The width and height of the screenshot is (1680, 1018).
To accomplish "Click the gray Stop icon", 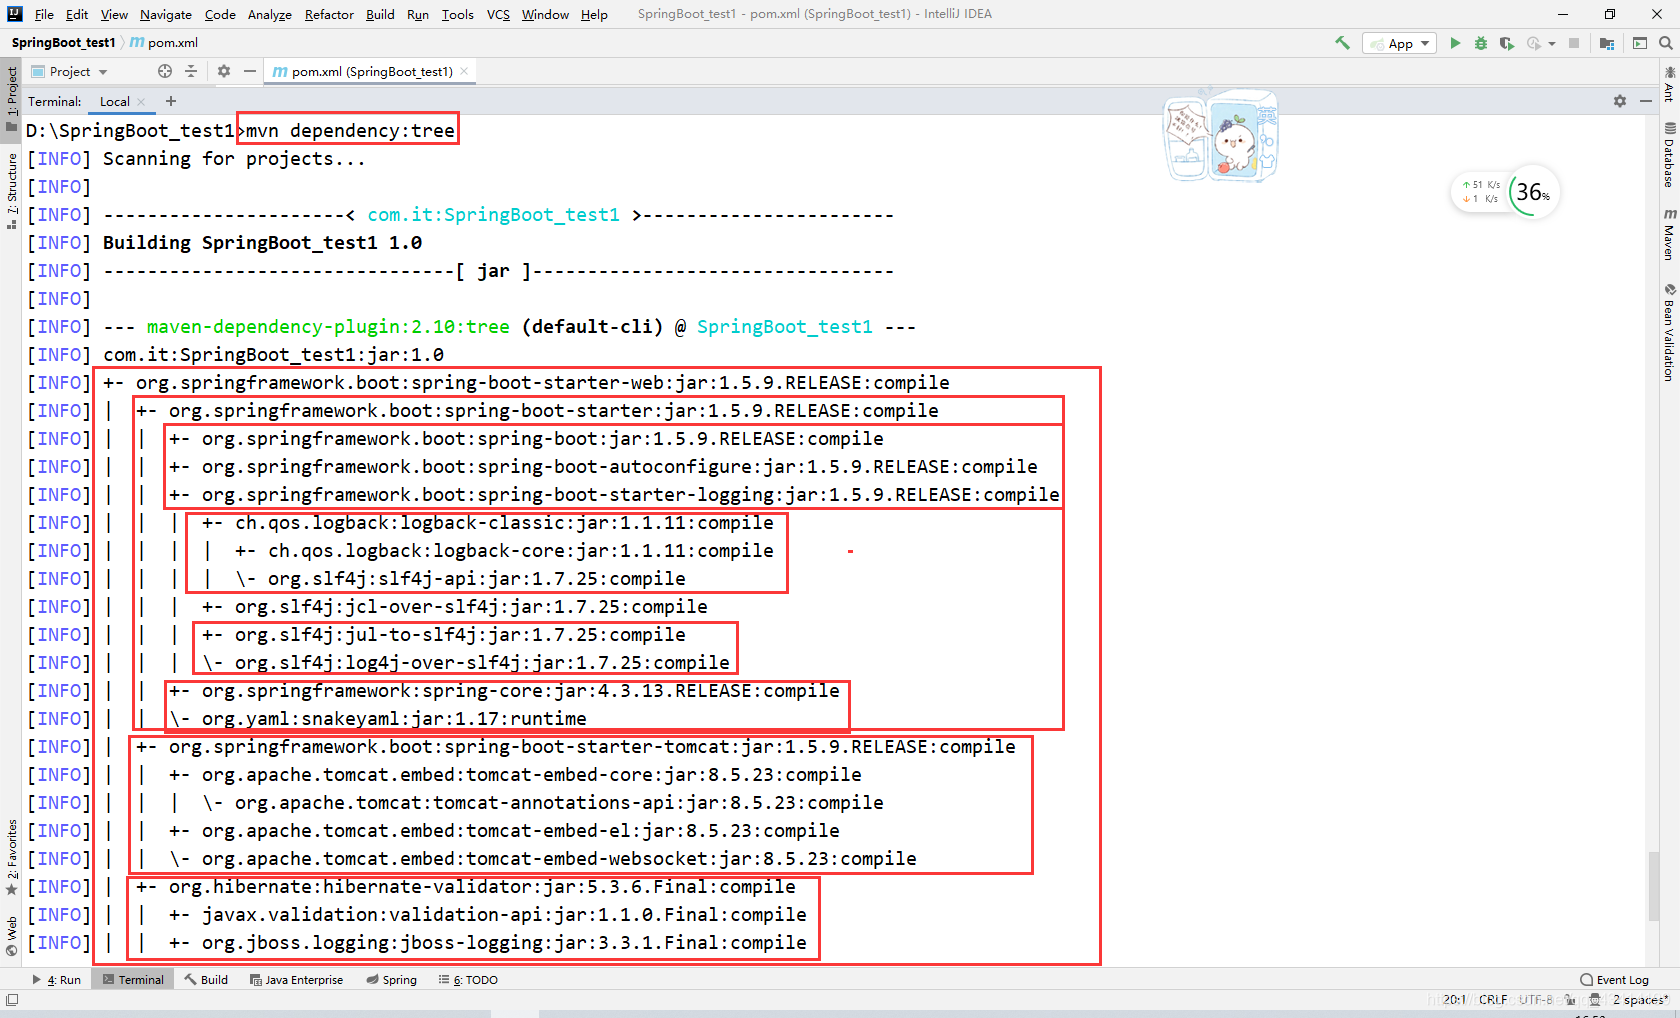I will pos(1574,43).
